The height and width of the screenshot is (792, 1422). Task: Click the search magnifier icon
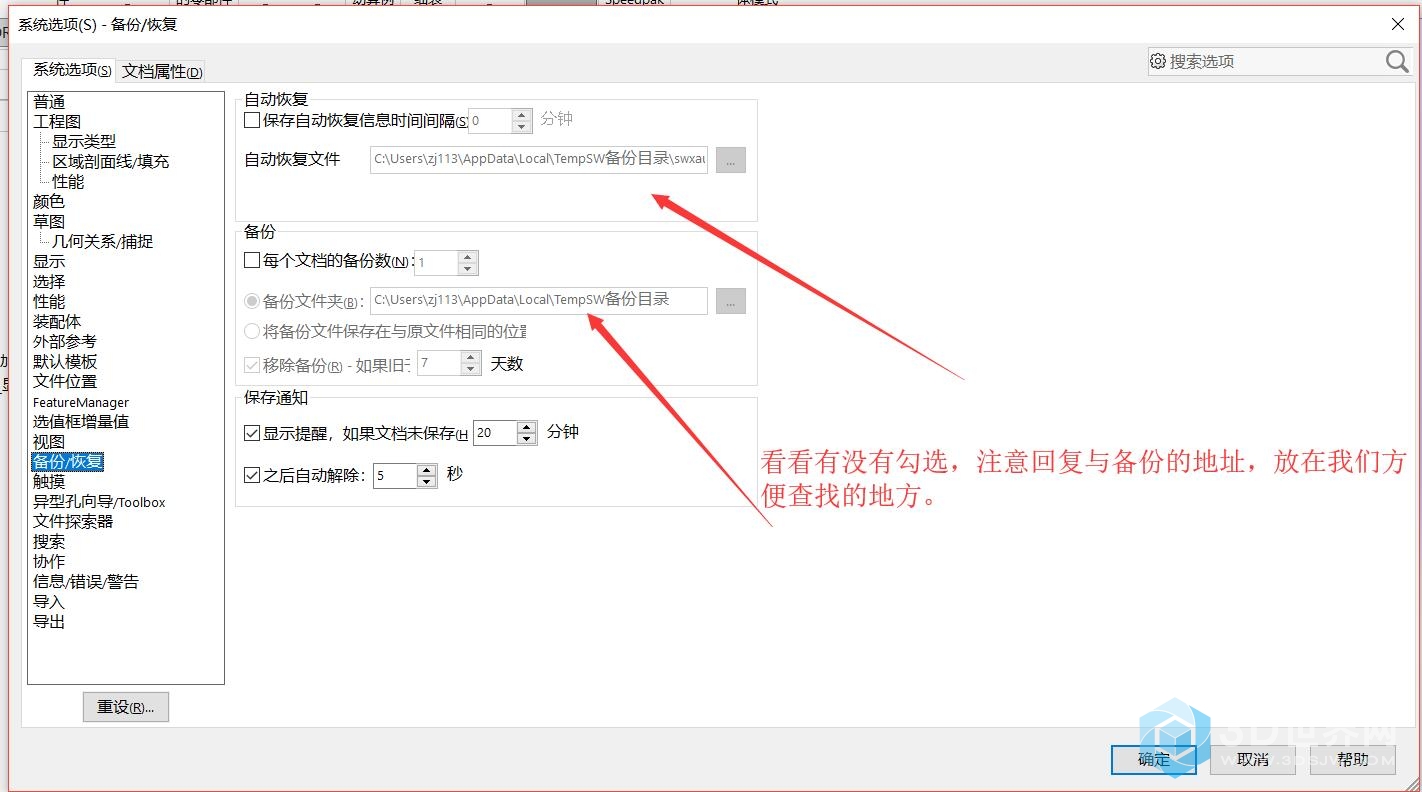click(1397, 61)
